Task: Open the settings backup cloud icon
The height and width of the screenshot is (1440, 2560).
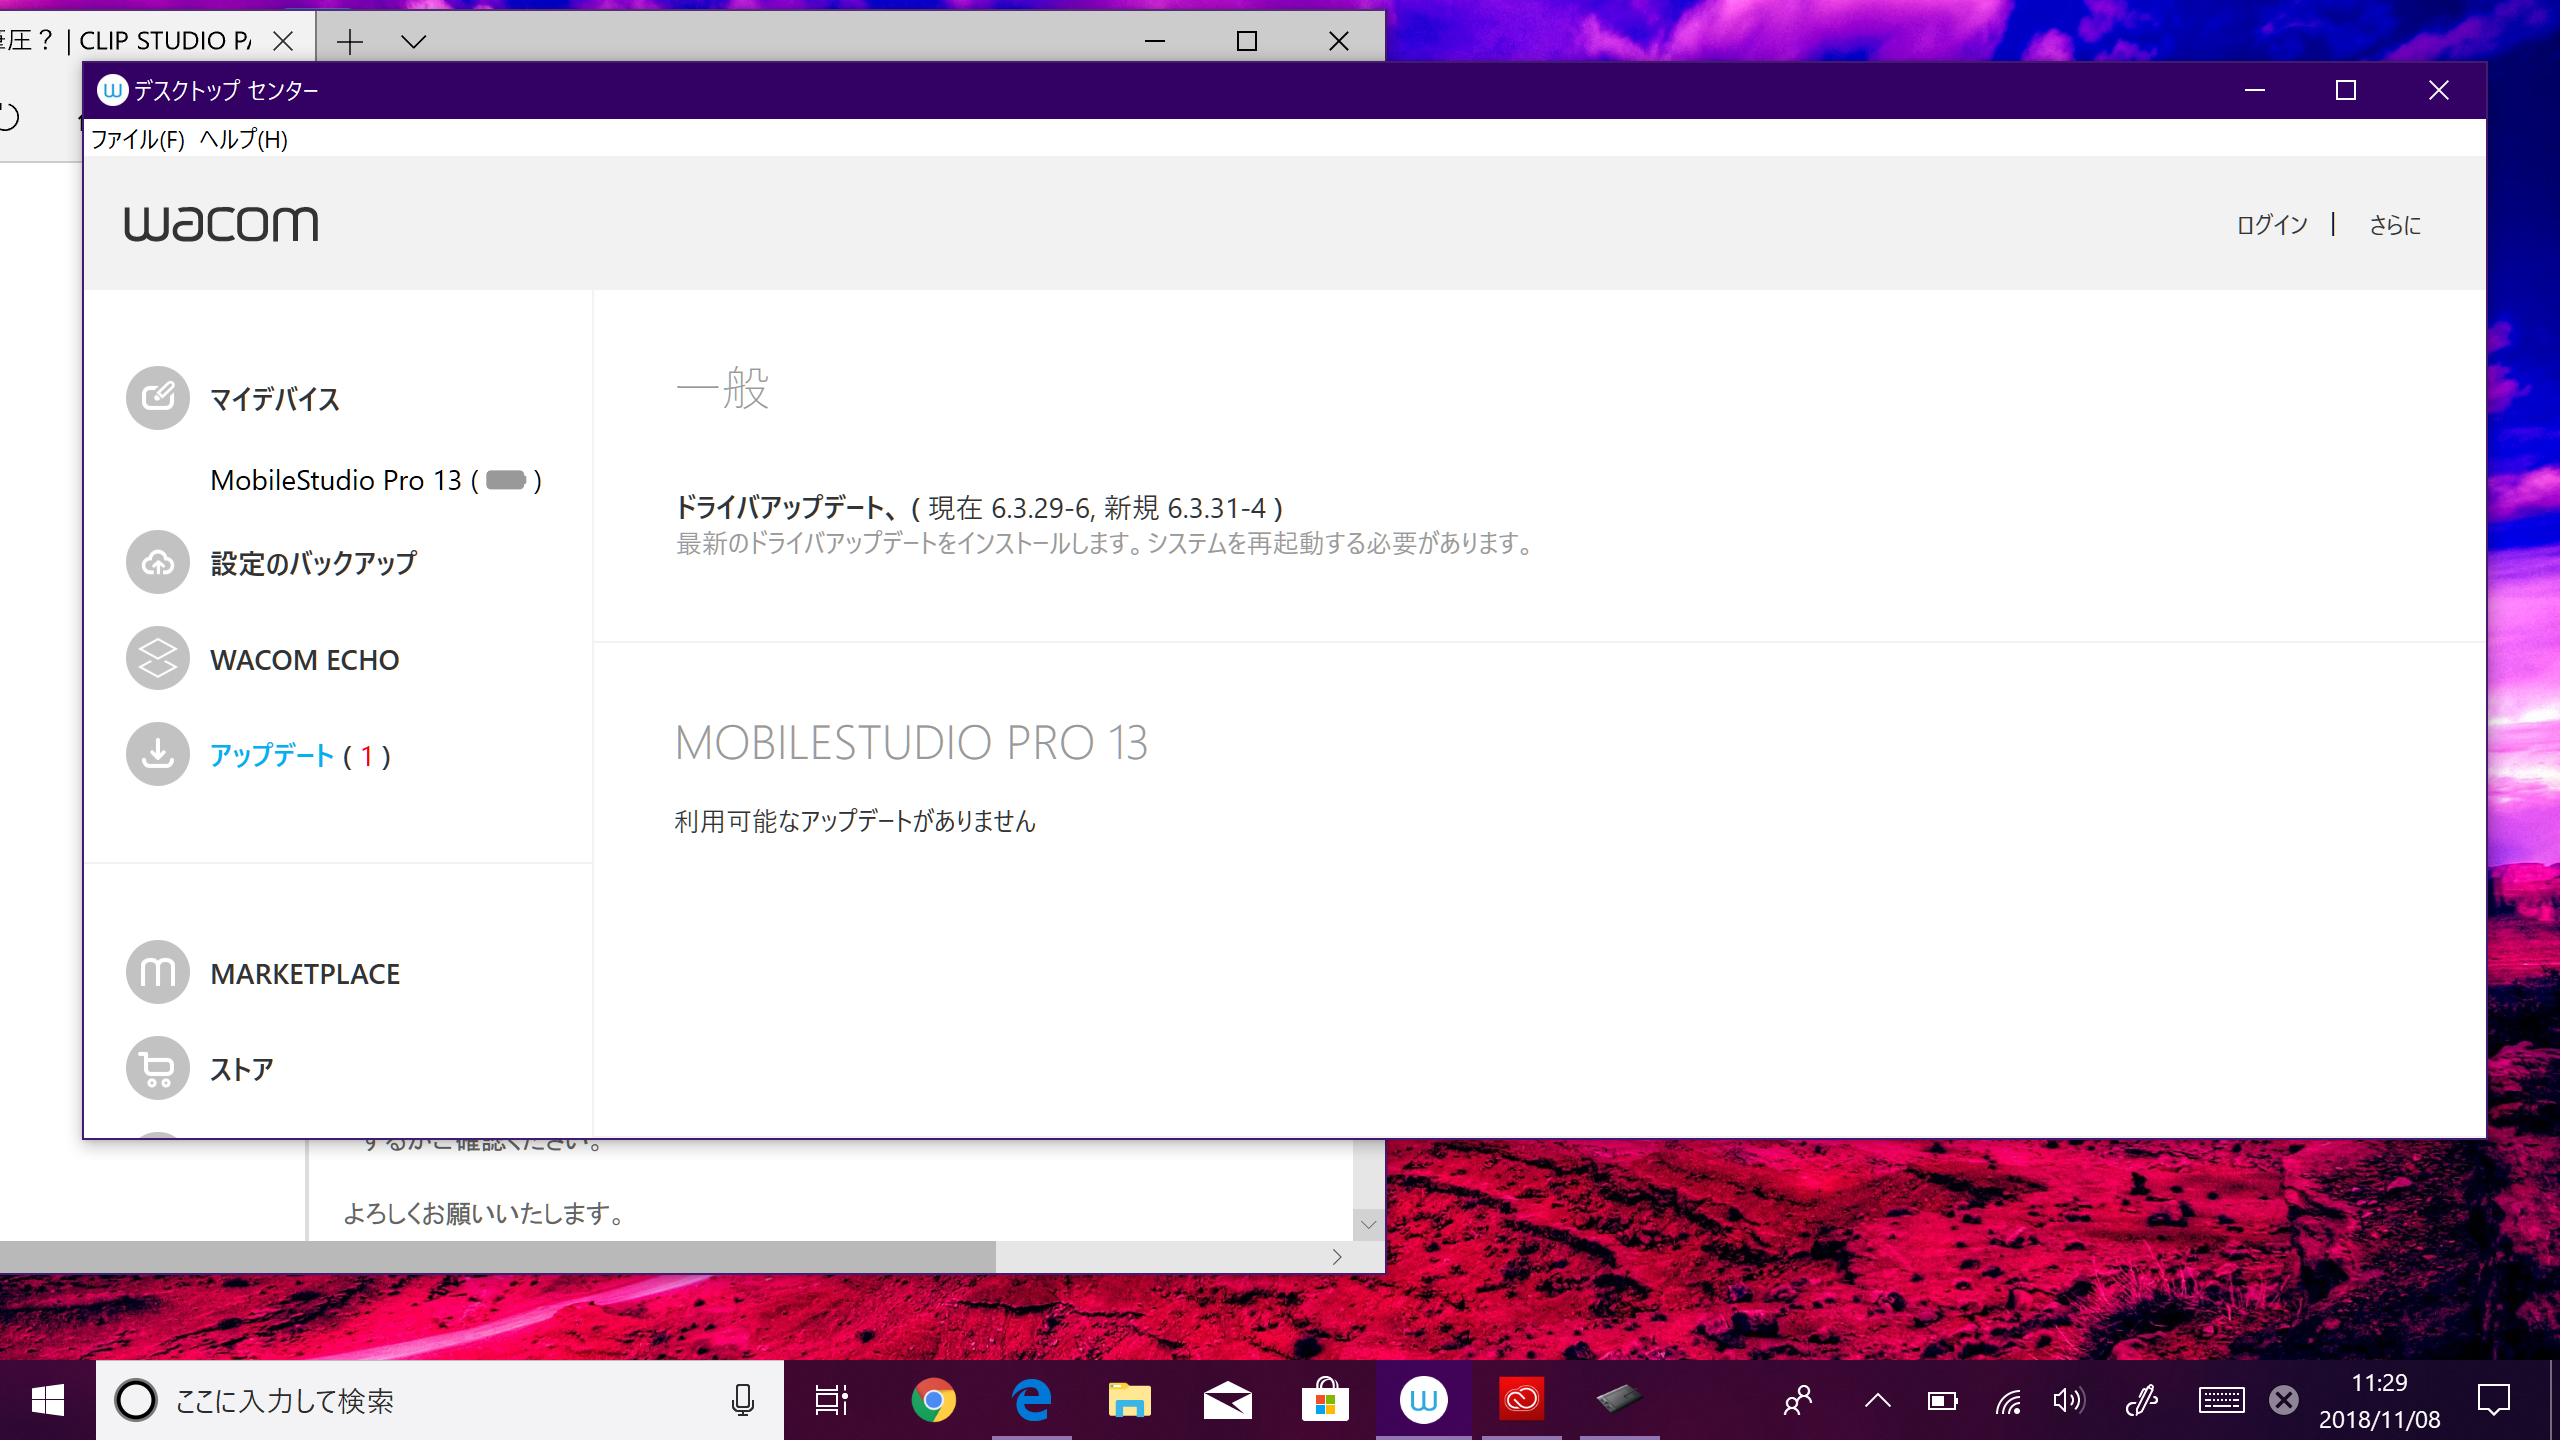Action: (x=157, y=562)
